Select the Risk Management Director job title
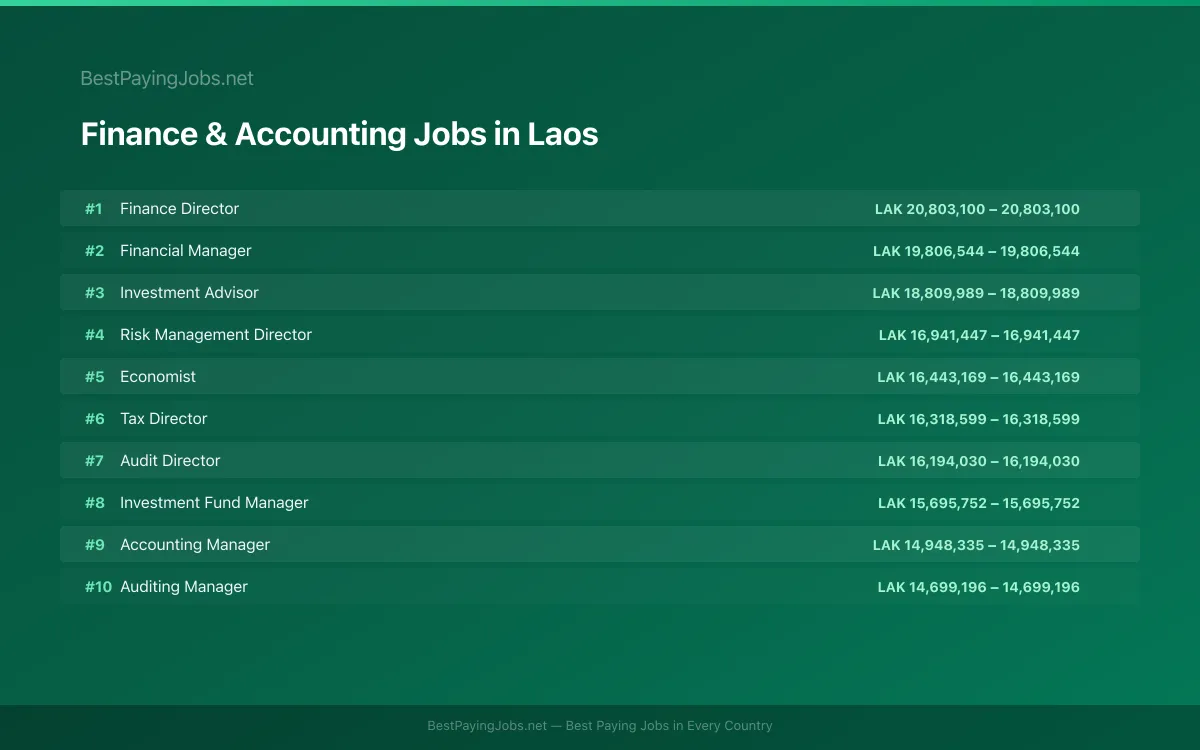 tap(216, 335)
